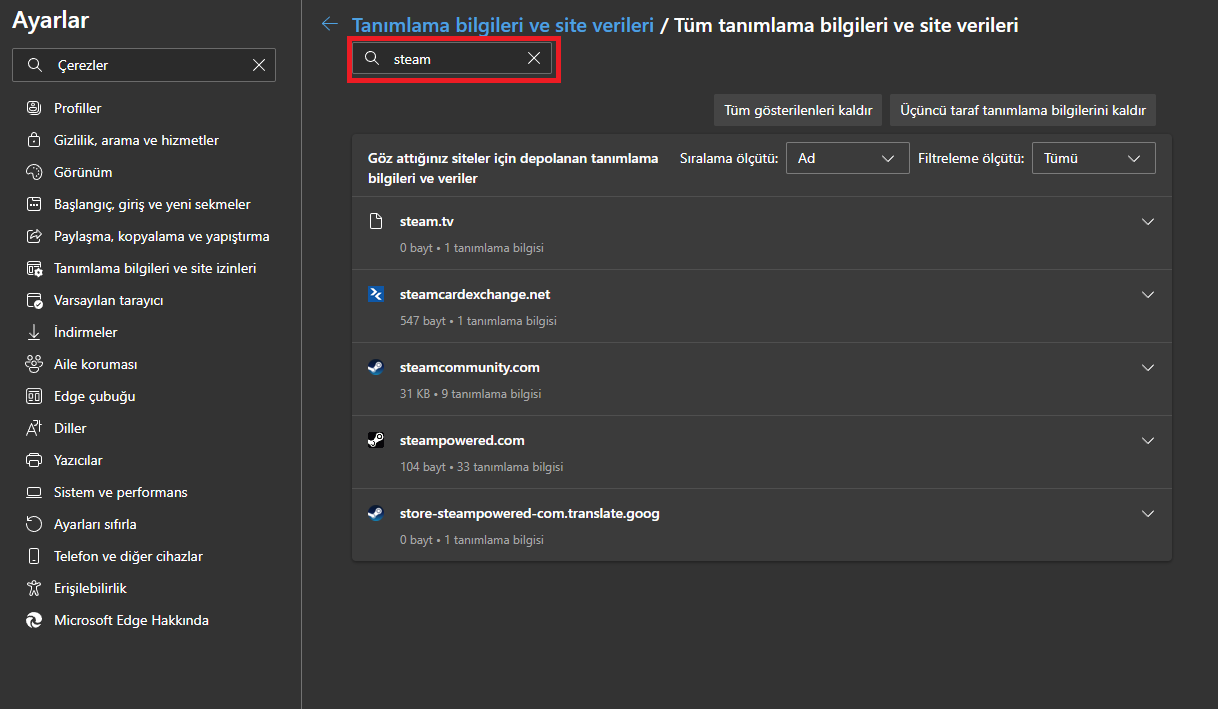Click the Aile koruması icon
This screenshot has width=1218, height=709.
coord(35,364)
